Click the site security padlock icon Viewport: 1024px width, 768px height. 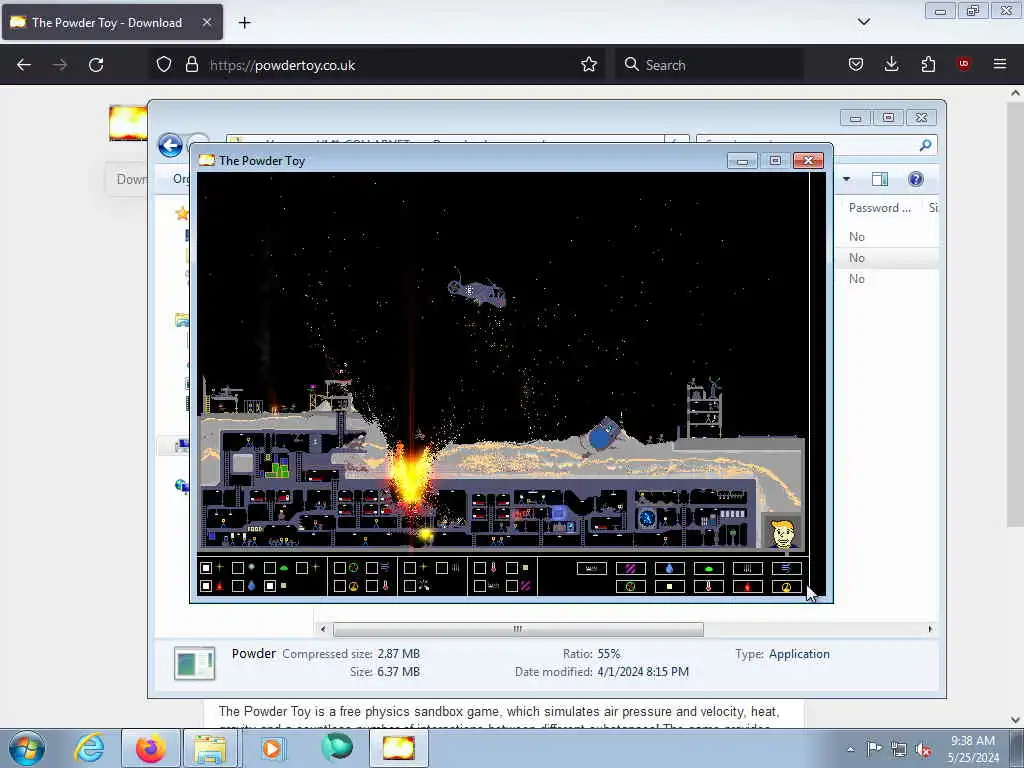(191, 65)
